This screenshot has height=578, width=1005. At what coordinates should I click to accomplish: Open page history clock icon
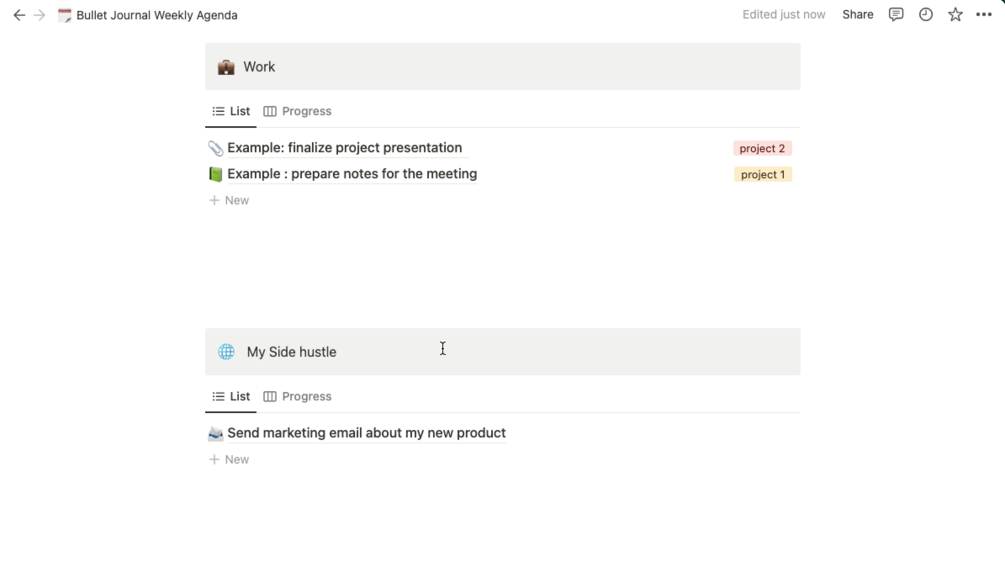pyautogui.click(x=926, y=15)
